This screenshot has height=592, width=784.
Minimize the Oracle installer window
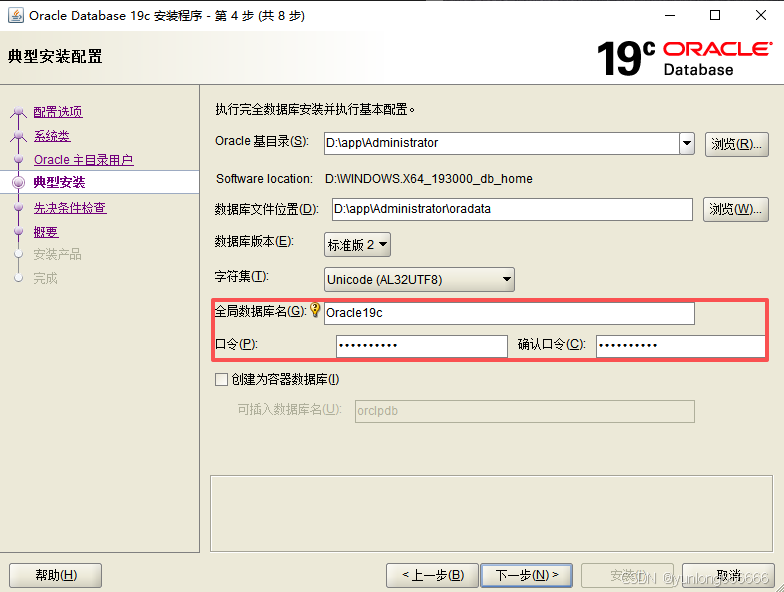[670, 16]
